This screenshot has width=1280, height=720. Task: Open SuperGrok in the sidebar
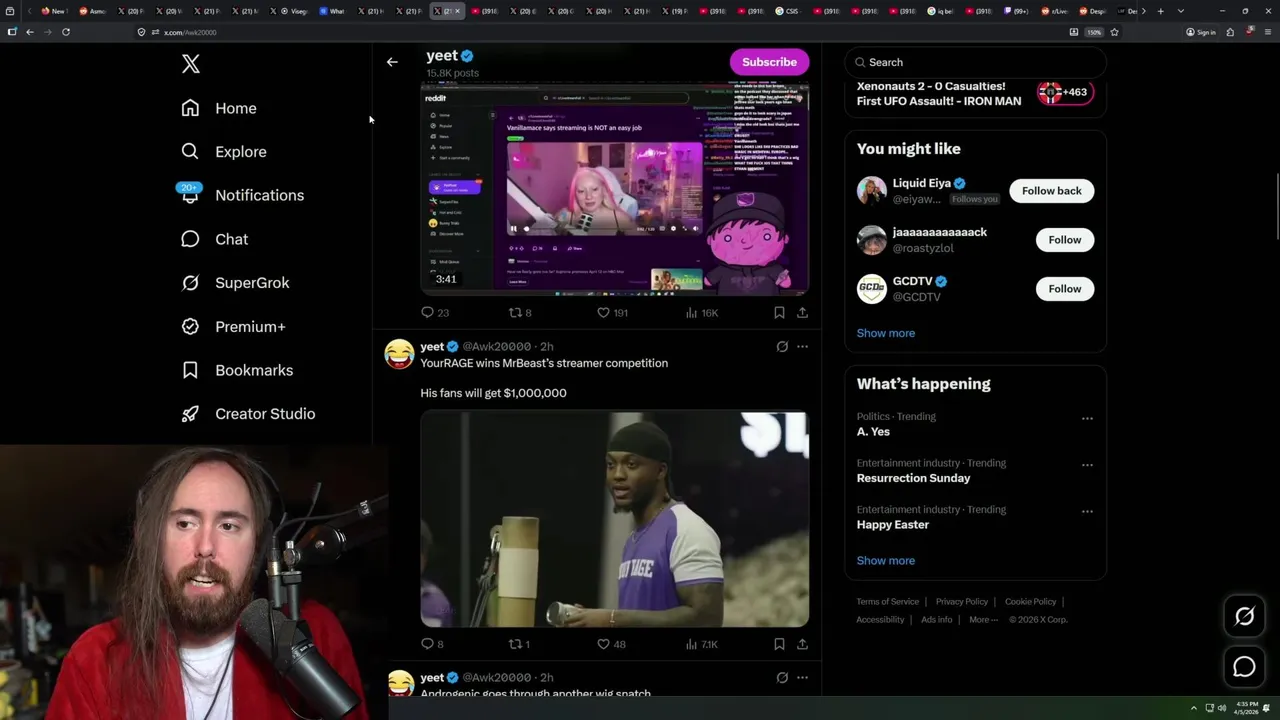click(x=235, y=283)
